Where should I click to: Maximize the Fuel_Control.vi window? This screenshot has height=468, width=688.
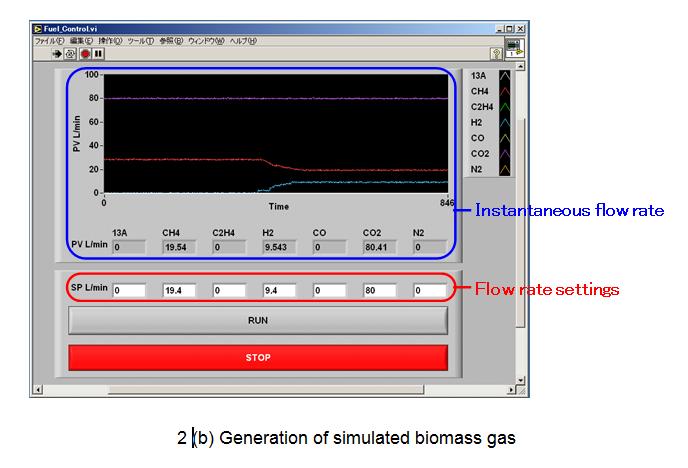tap(509, 29)
